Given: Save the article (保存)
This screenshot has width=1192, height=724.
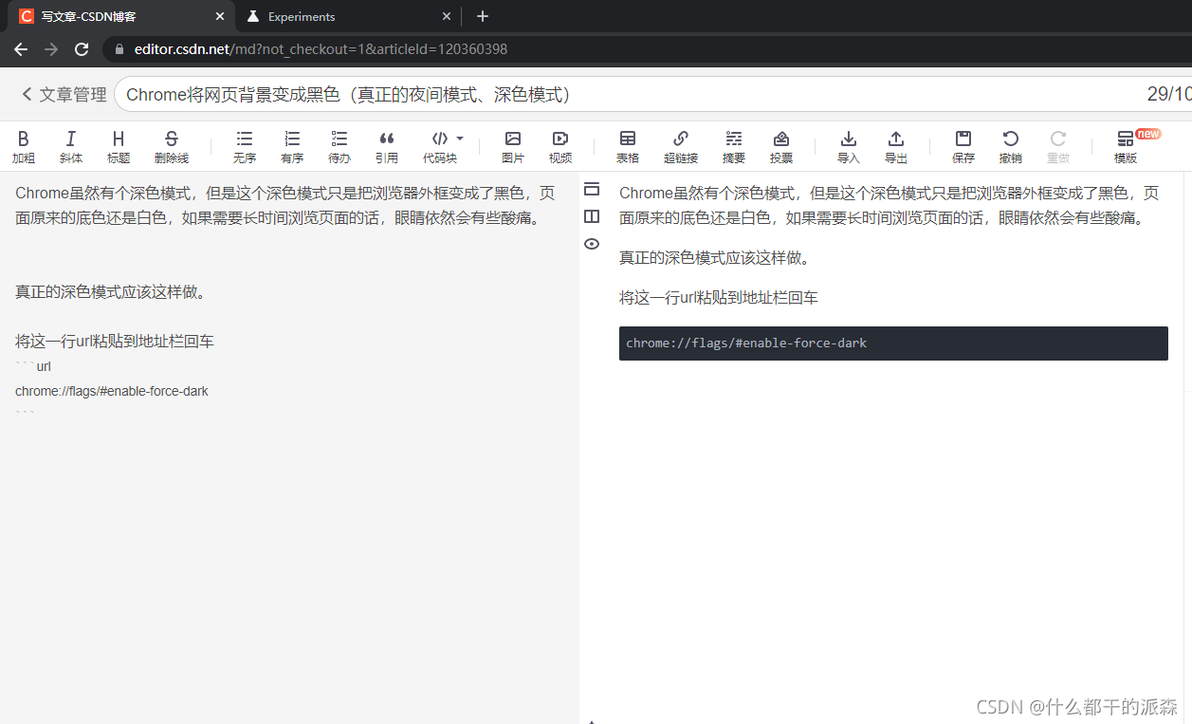Looking at the screenshot, I should click(963, 147).
